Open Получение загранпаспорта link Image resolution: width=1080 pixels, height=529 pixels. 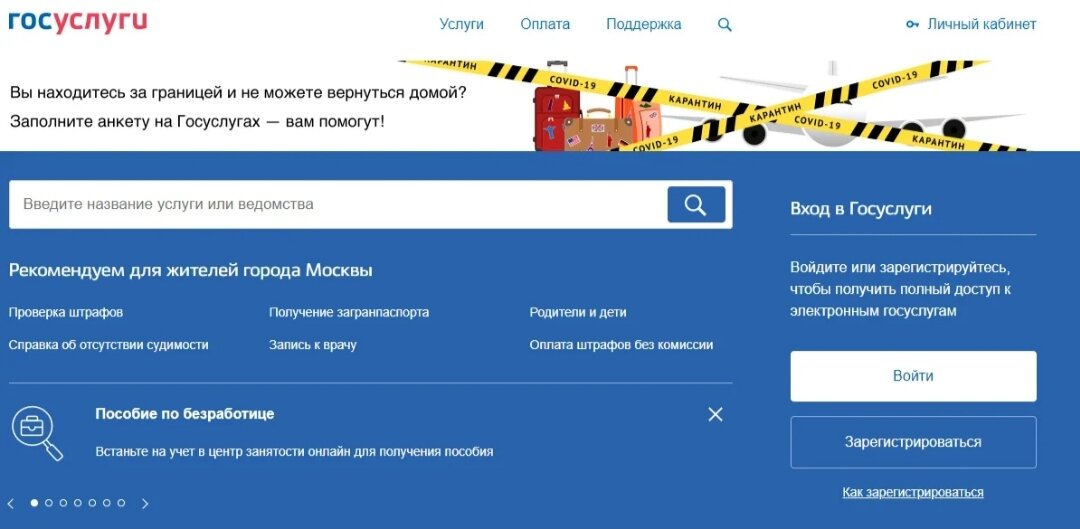point(349,312)
